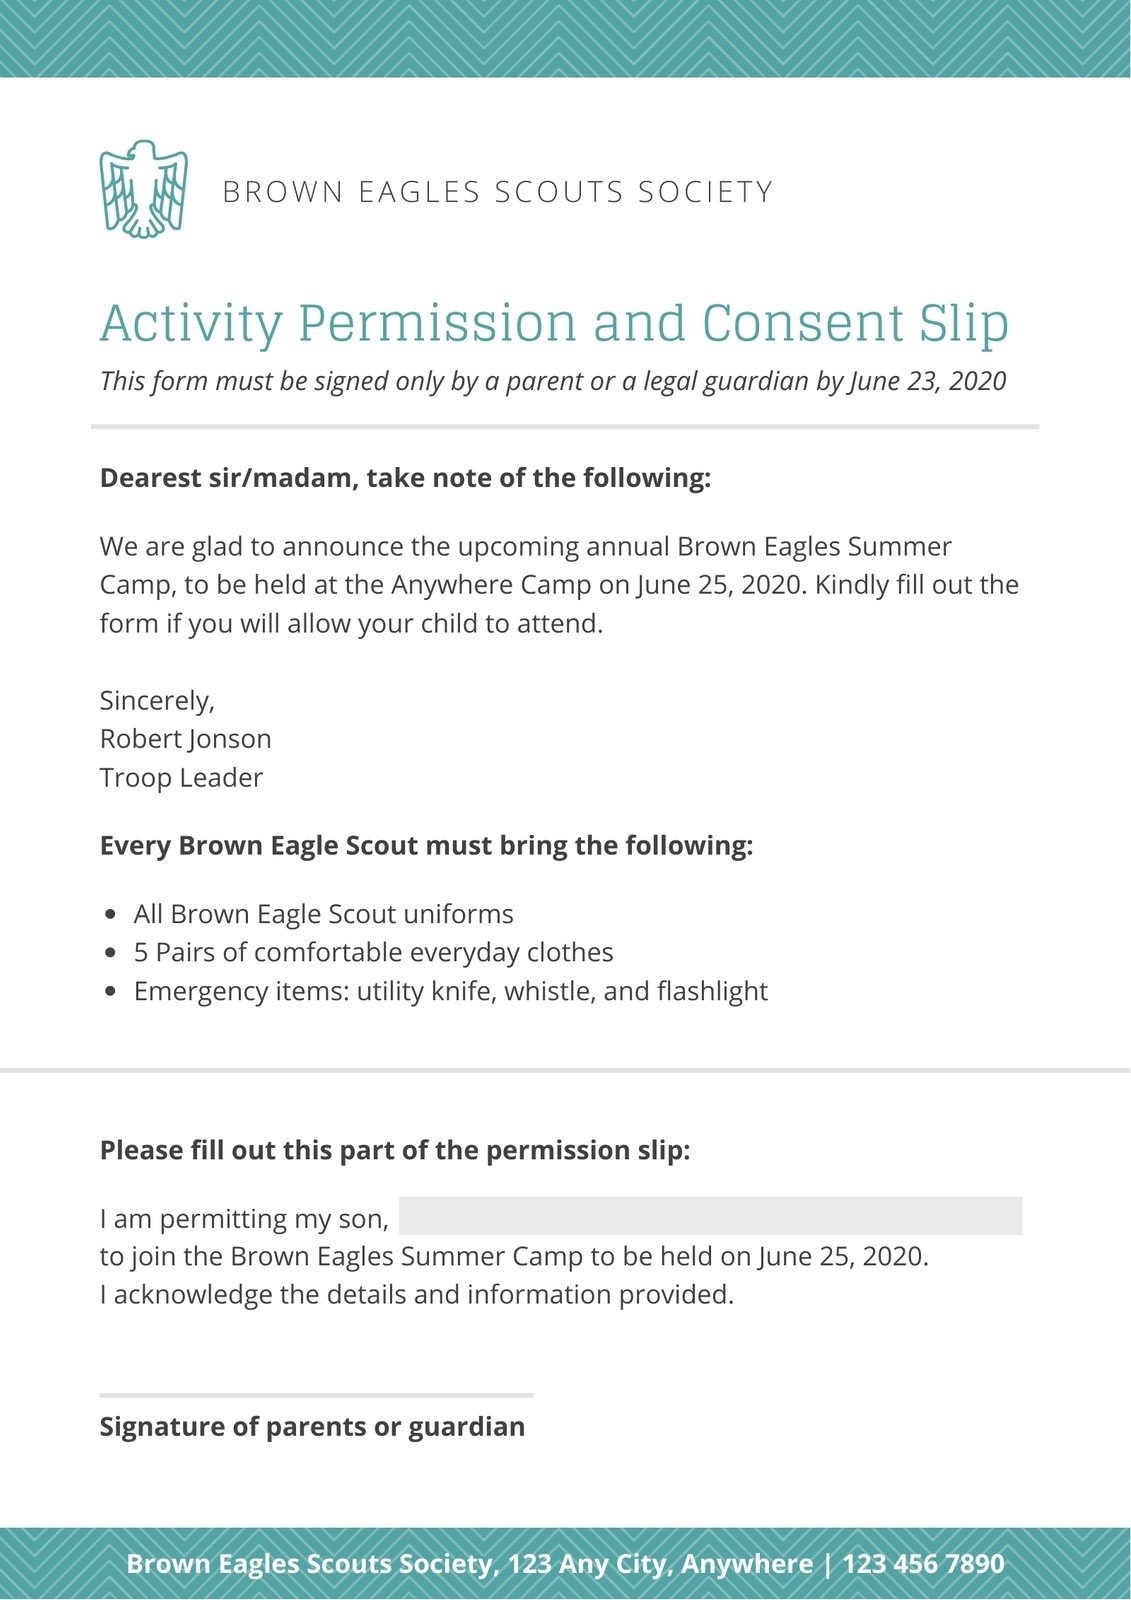
Task: Click the I acknowledge the details sentence
Action: point(417,1295)
